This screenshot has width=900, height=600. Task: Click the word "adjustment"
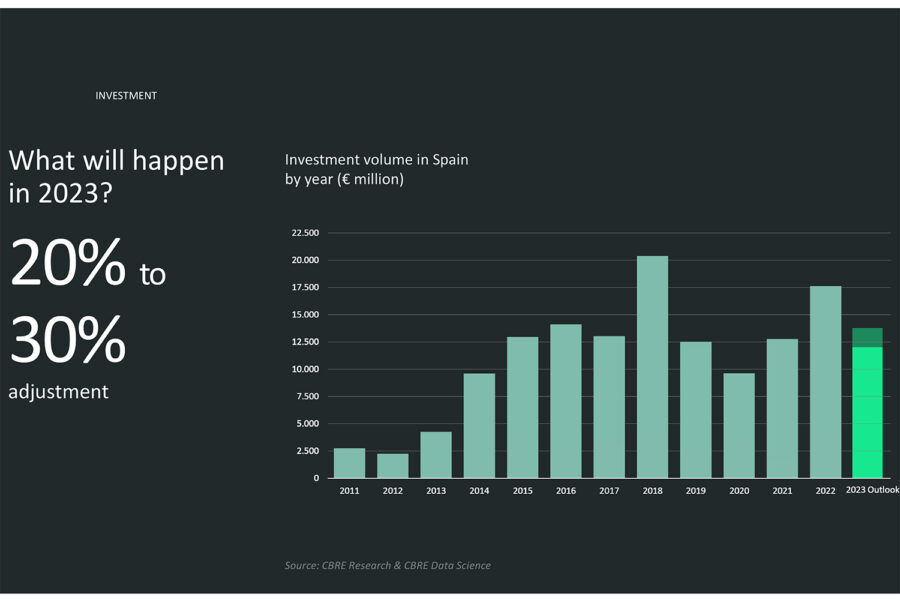pyautogui.click(x=58, y=392)
